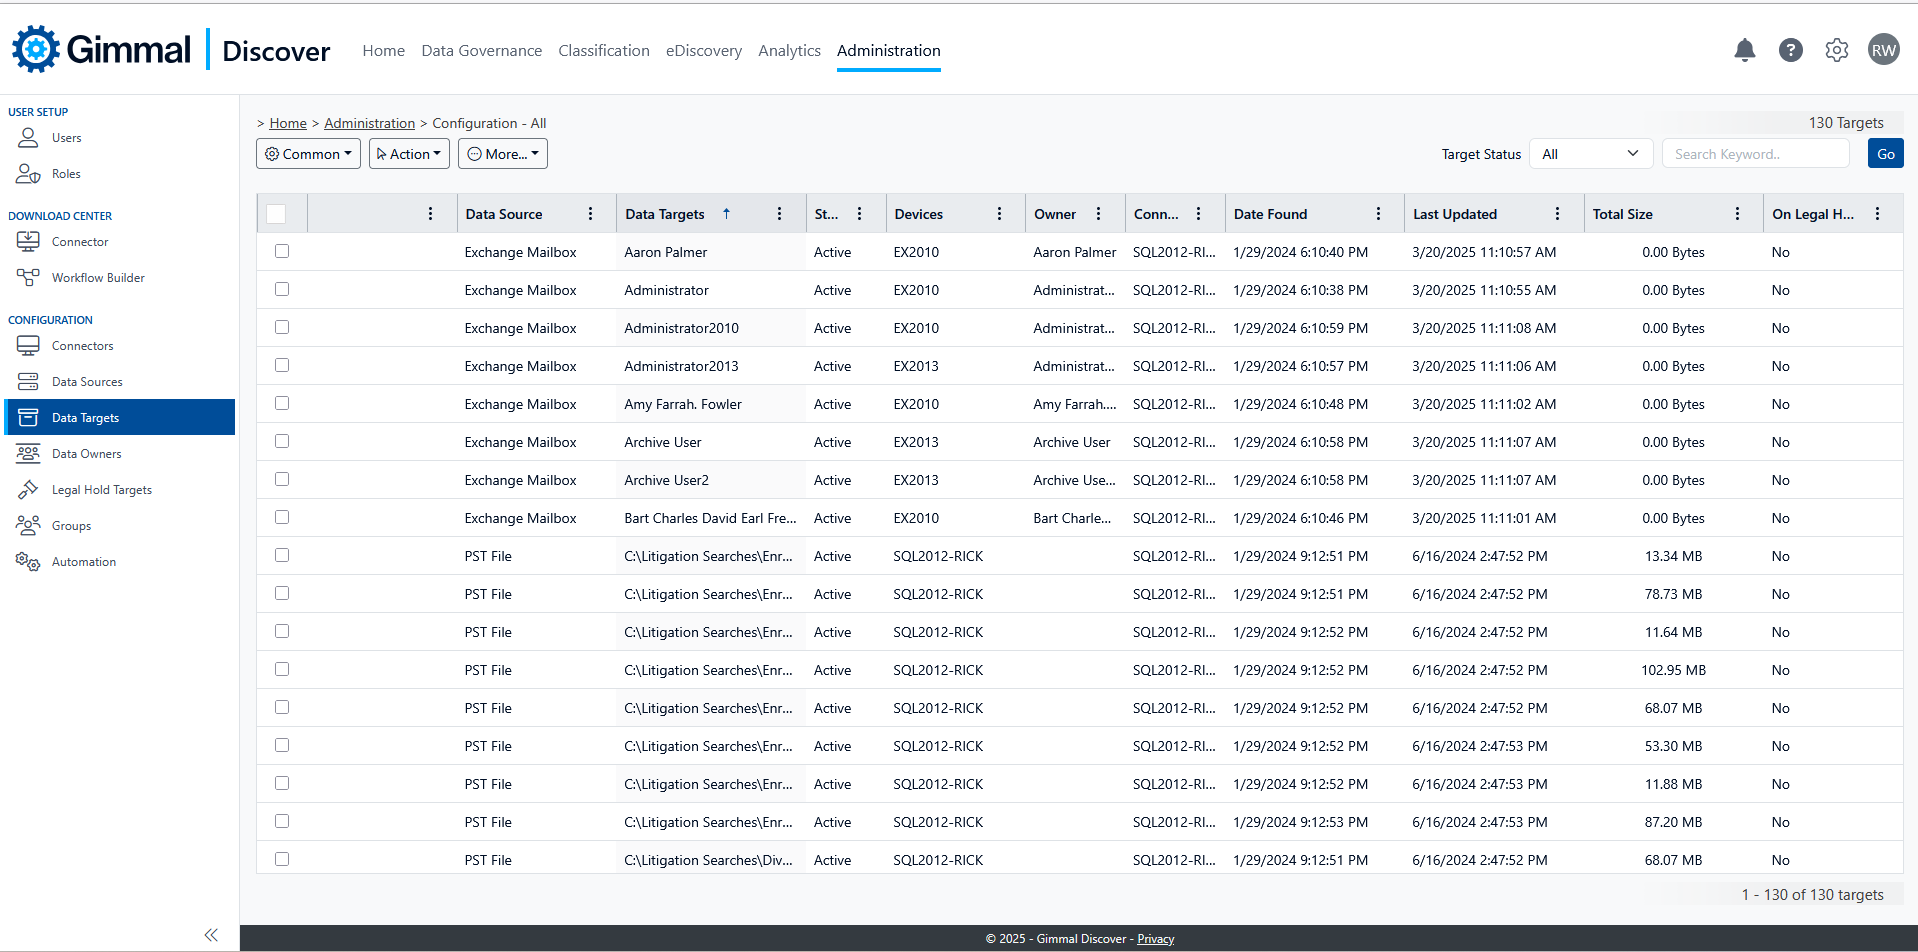Open the help question mark icon
The image size is (1918, 952).
[x=1790, y=50]
